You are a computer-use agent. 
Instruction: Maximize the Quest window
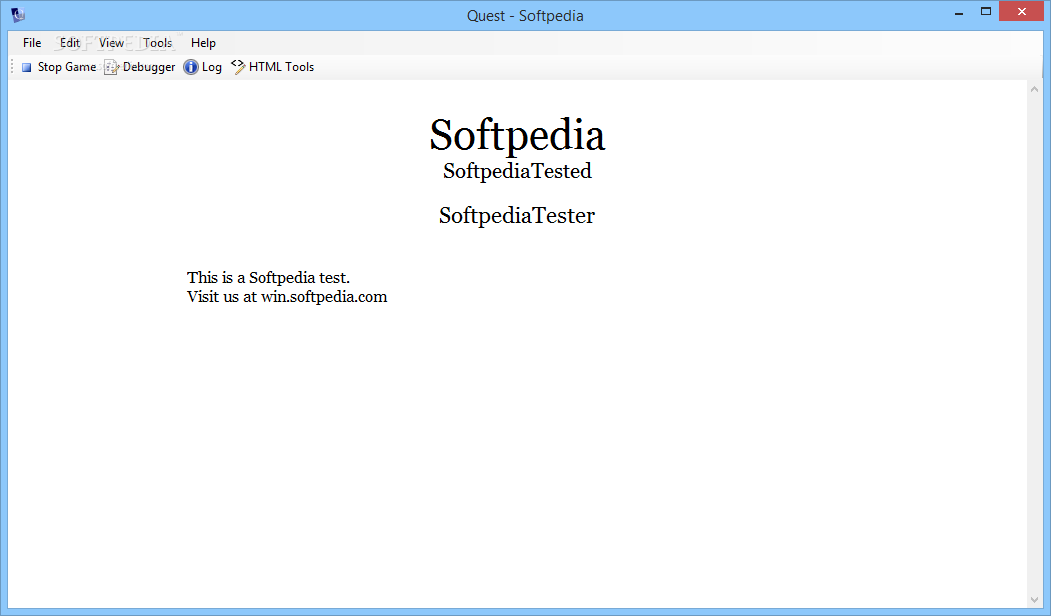click(x=985, y=11)
